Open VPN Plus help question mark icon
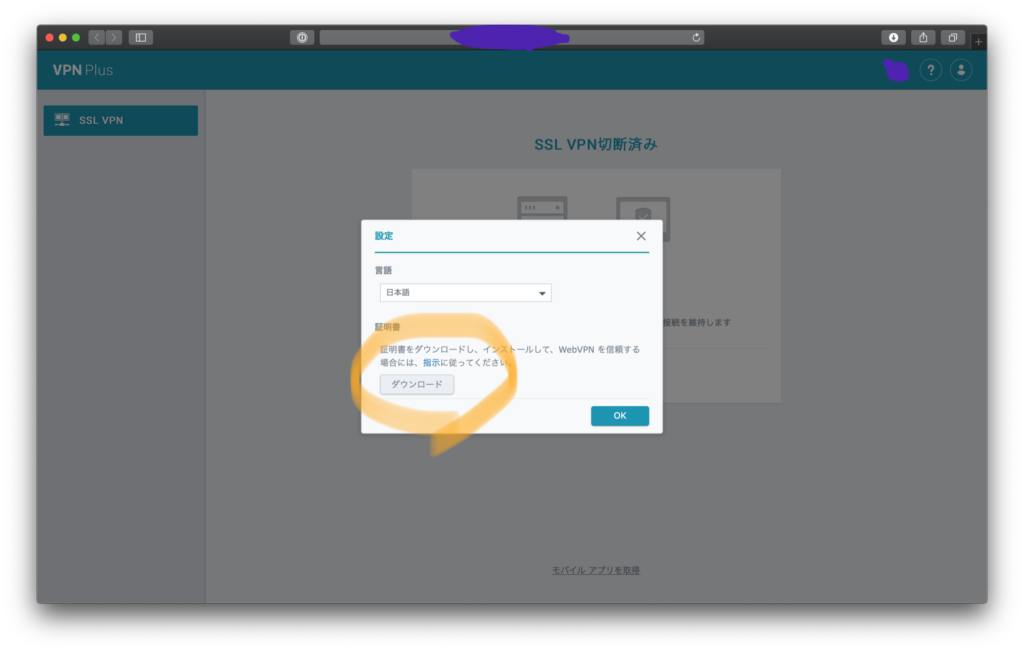This screenshot has height=652, width=1024. (x=930, y=70)
